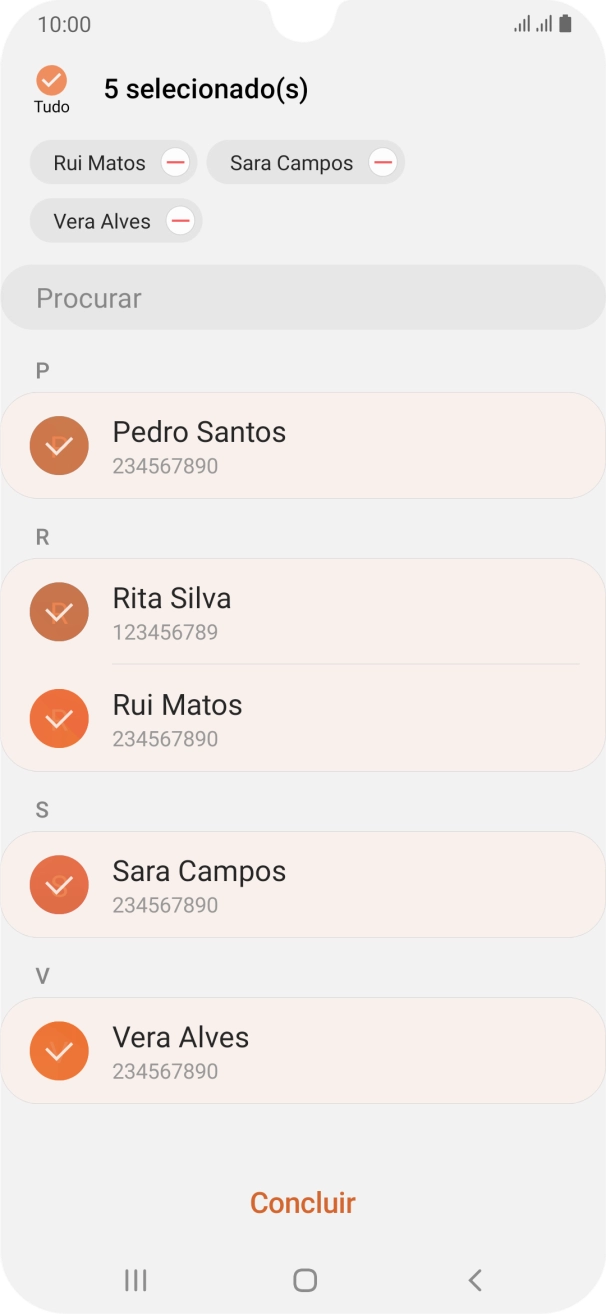Uncheck Rui Matos in the contact list
The width and height of the screenshot is (606, 1314).
tap(59, 718)
